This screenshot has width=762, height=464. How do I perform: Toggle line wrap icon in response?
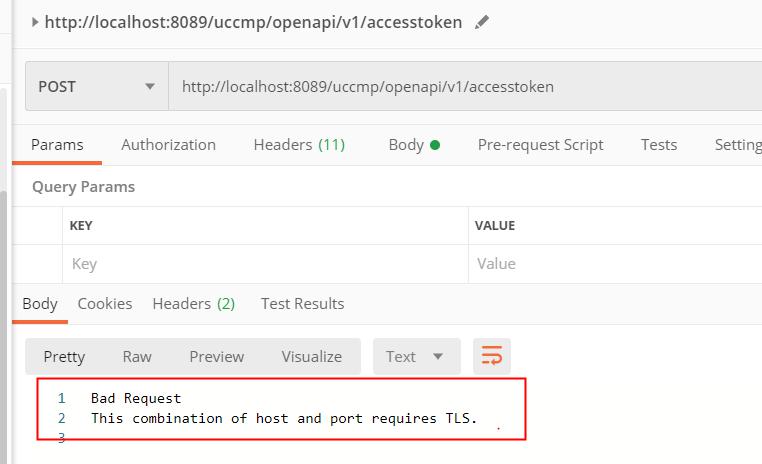click(x=492, y=356)
